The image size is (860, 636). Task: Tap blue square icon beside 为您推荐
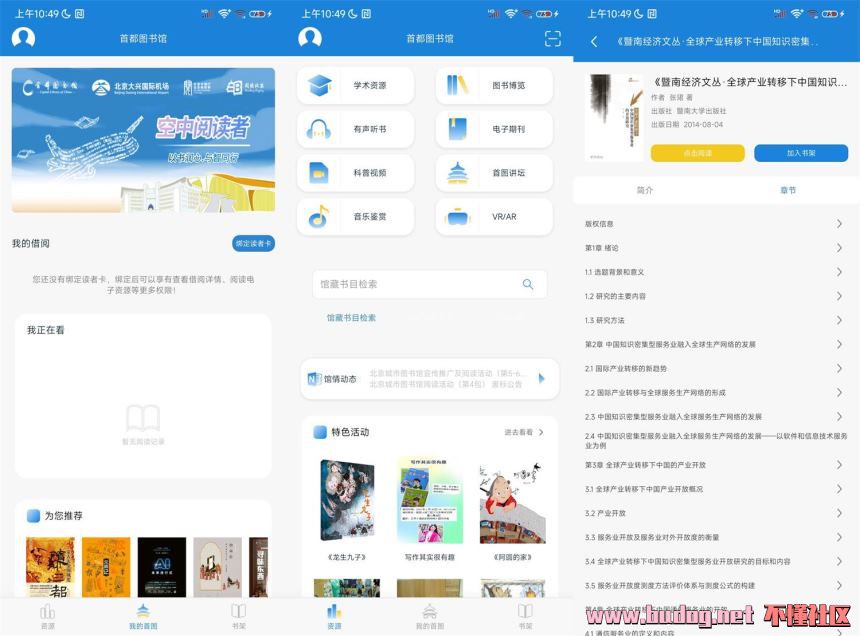(x=33, y=515)
